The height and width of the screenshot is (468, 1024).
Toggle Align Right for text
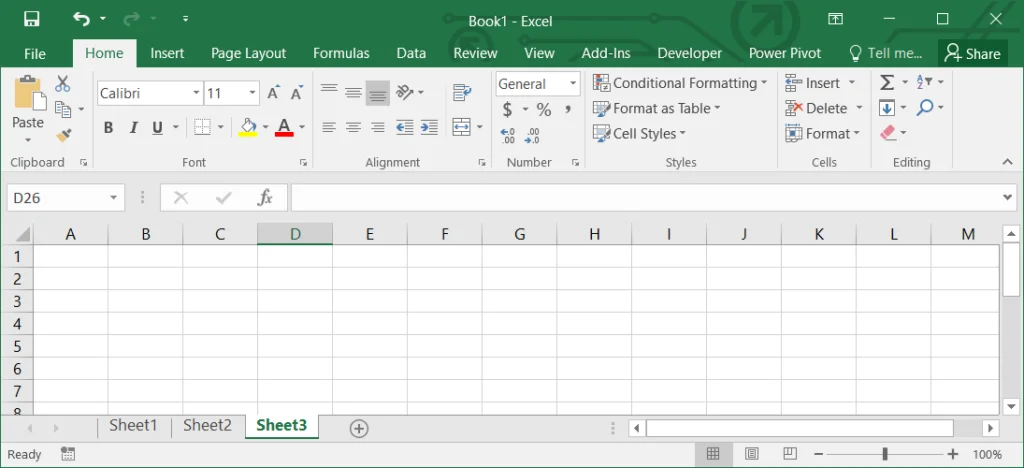coord(377,127)
